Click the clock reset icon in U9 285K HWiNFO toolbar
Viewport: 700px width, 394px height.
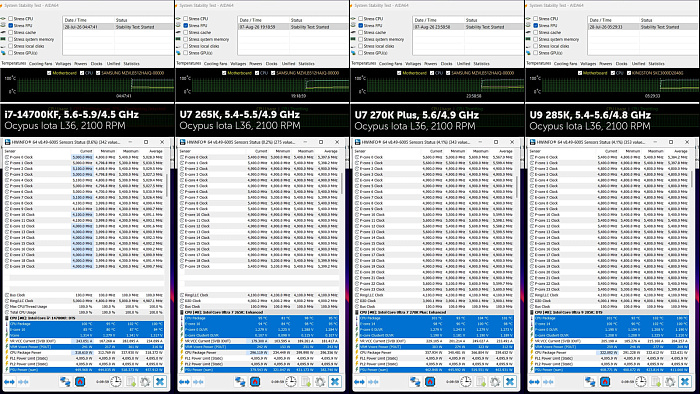tap(641, 382)
